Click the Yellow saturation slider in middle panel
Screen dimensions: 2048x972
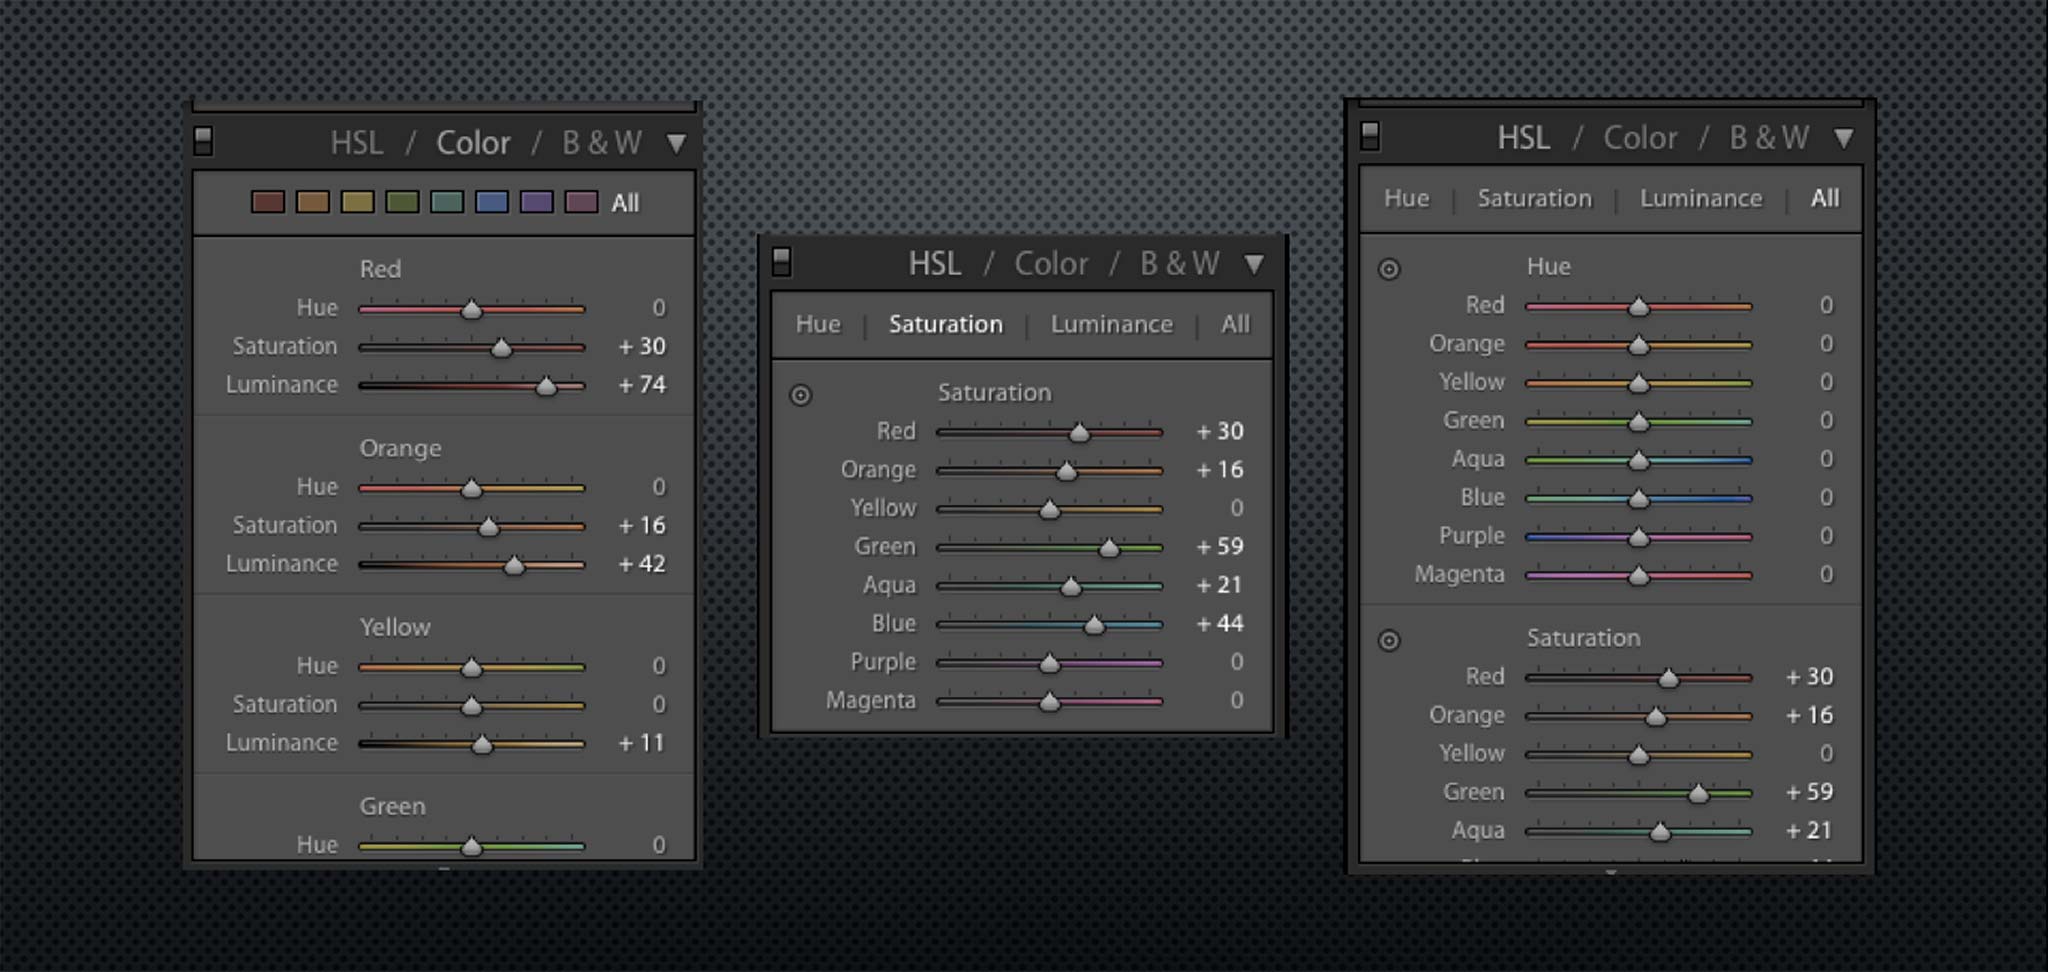[1049, 509]
